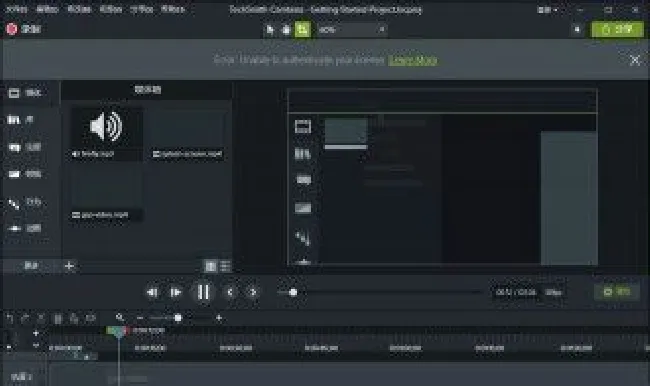
Task: Click the timeline zoom slider handle
Action: (x=178, y=318)
